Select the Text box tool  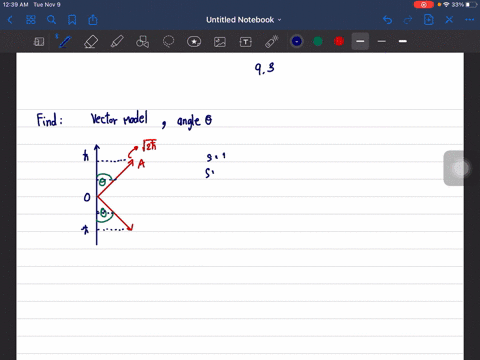246,42
